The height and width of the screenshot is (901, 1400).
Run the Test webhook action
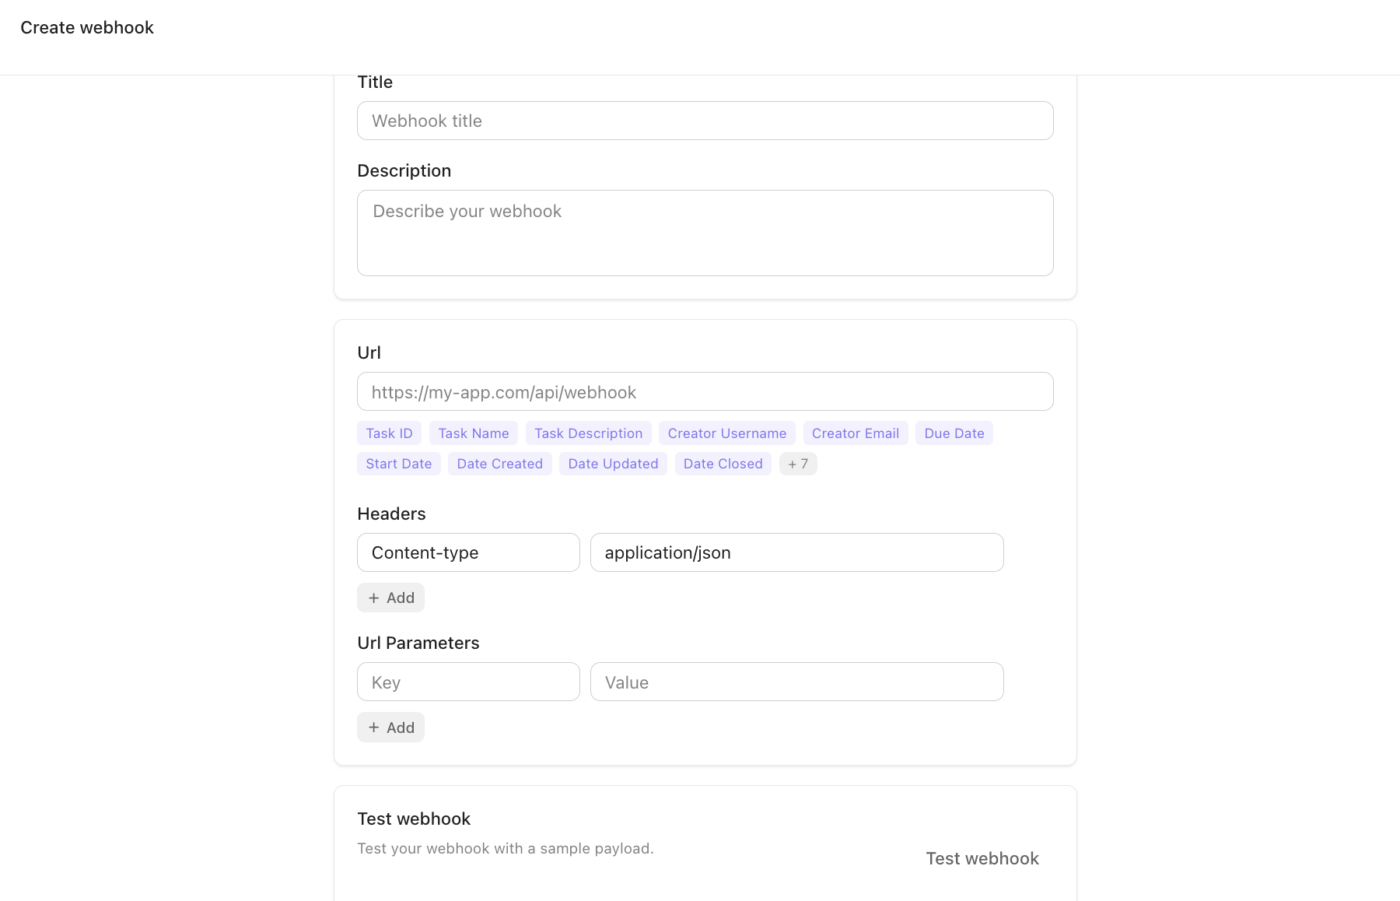coord(982,858)
